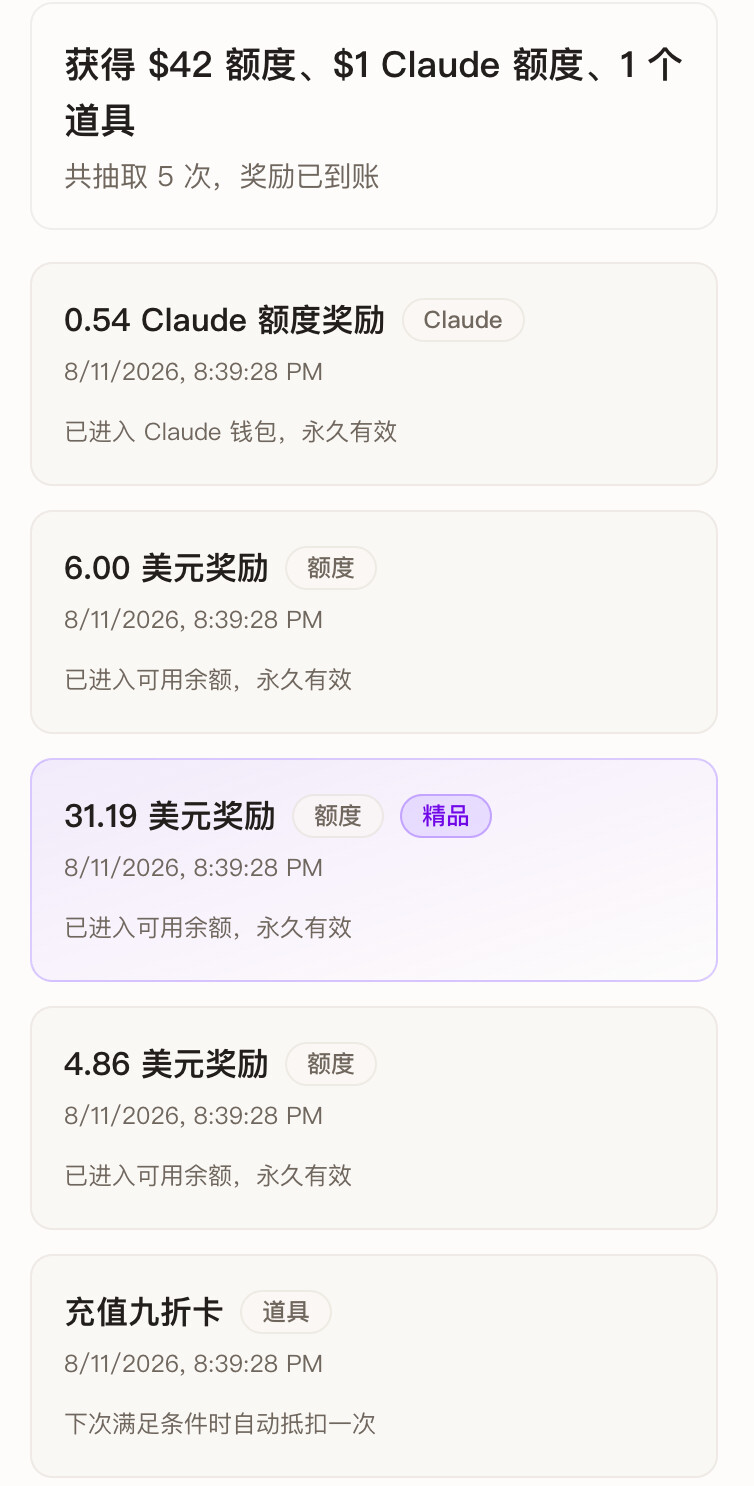Select the 充值九折卡 title
Viewport: 754px width, 1486px height.
tap(144, 1312)
